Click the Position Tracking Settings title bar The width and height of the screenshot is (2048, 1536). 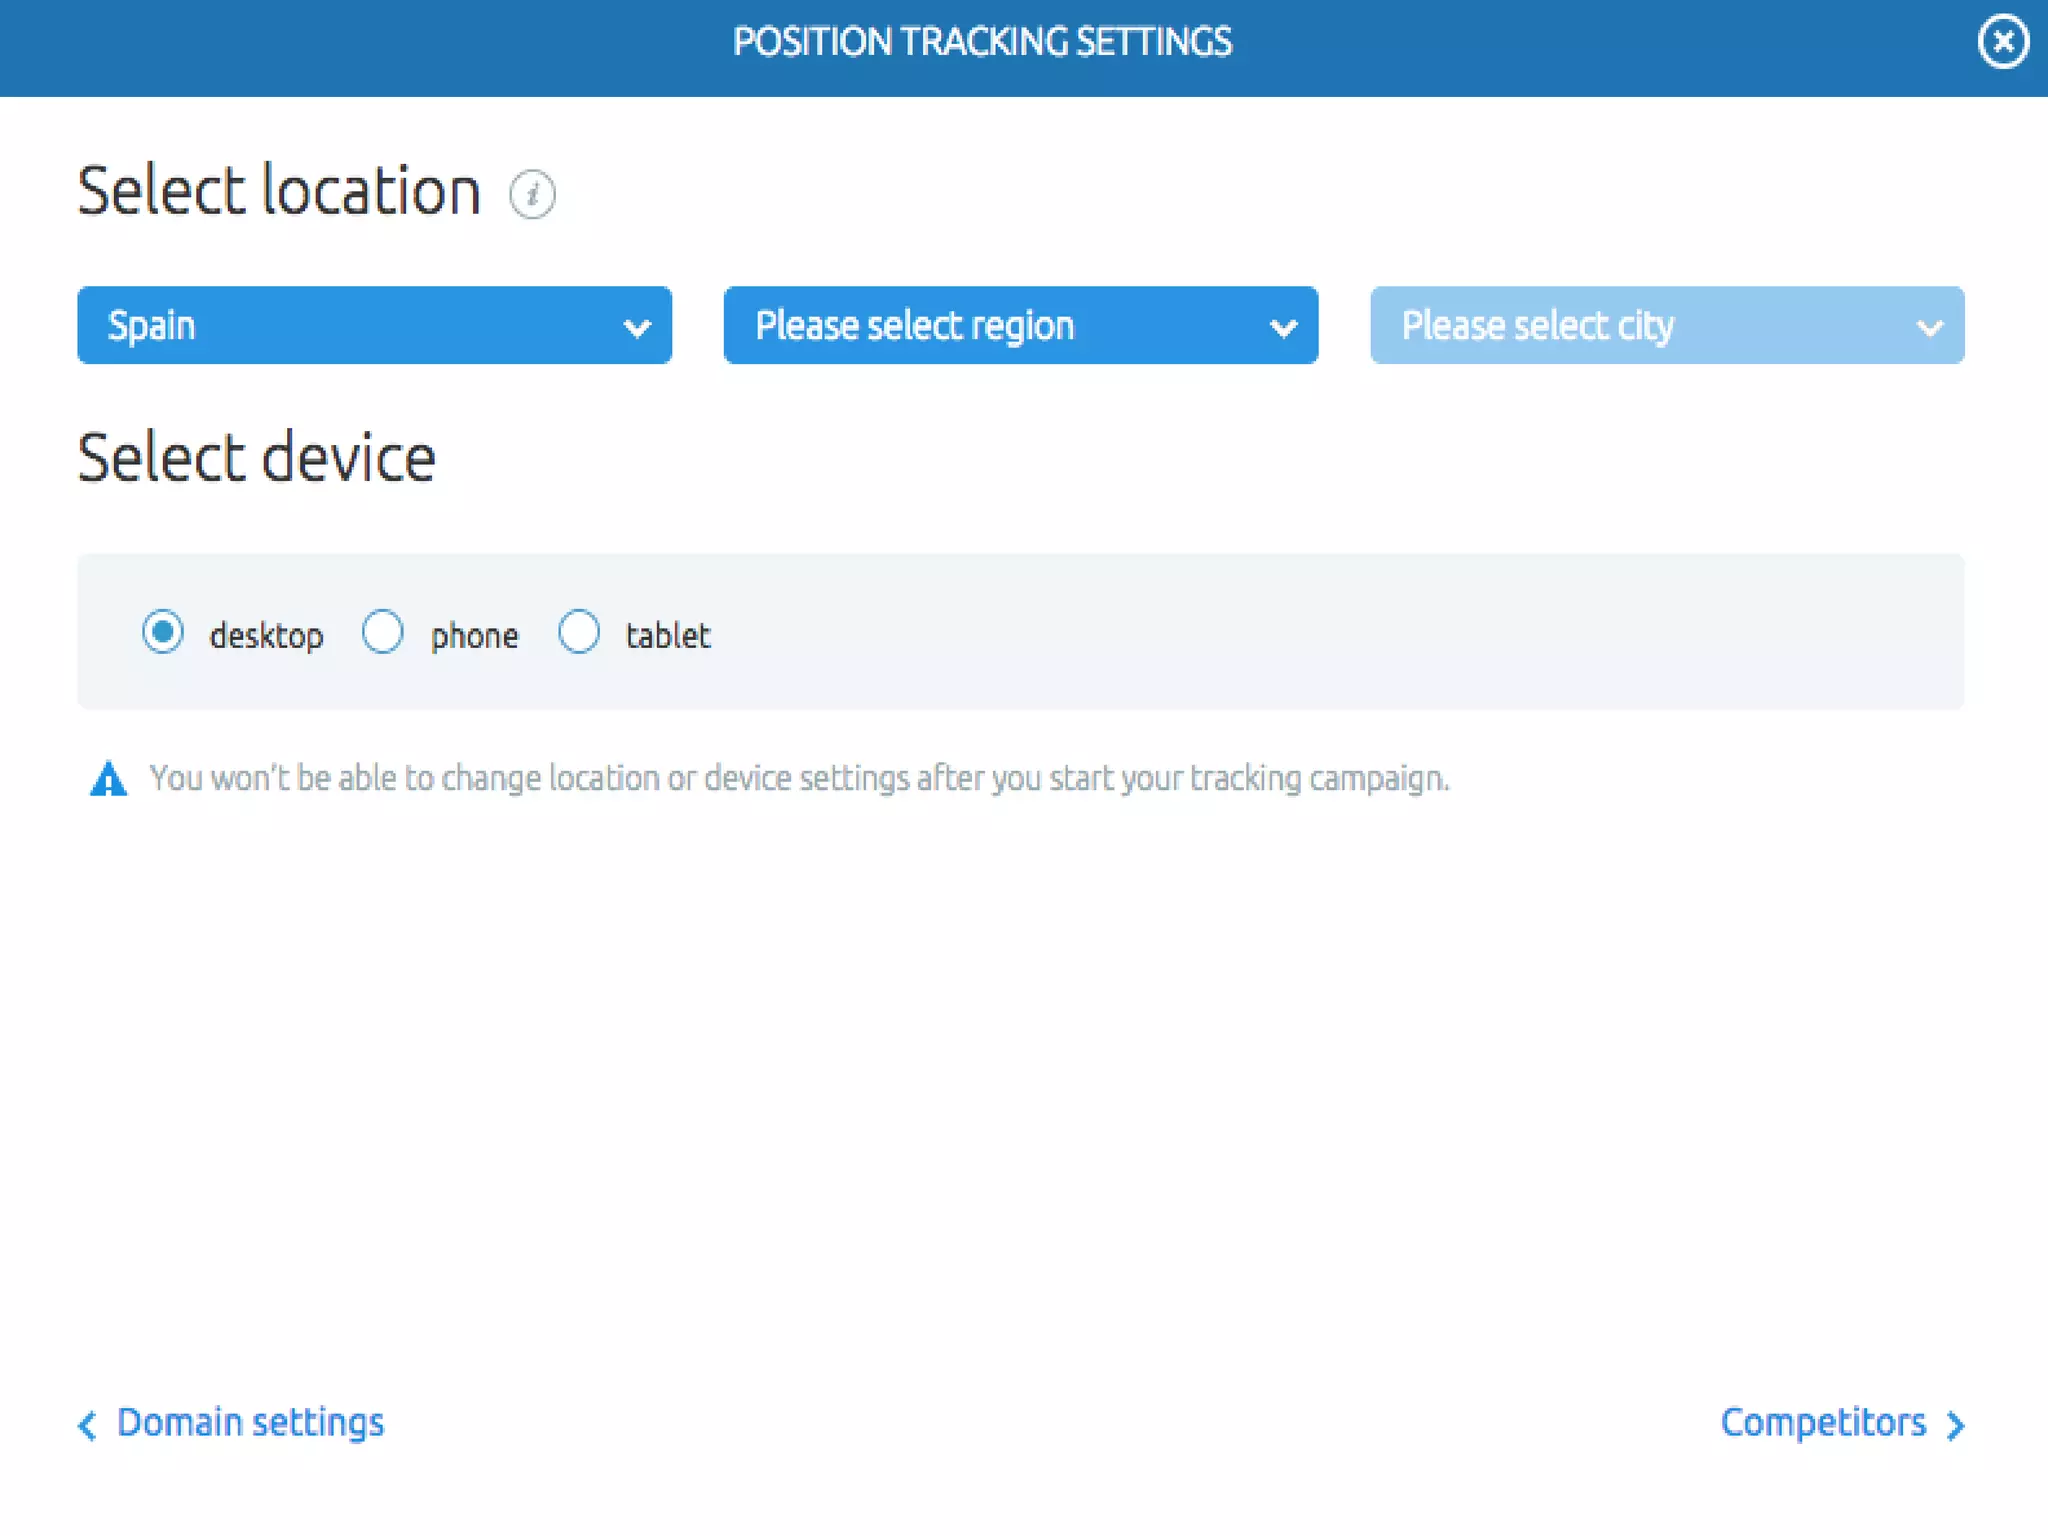pos(982,42)
